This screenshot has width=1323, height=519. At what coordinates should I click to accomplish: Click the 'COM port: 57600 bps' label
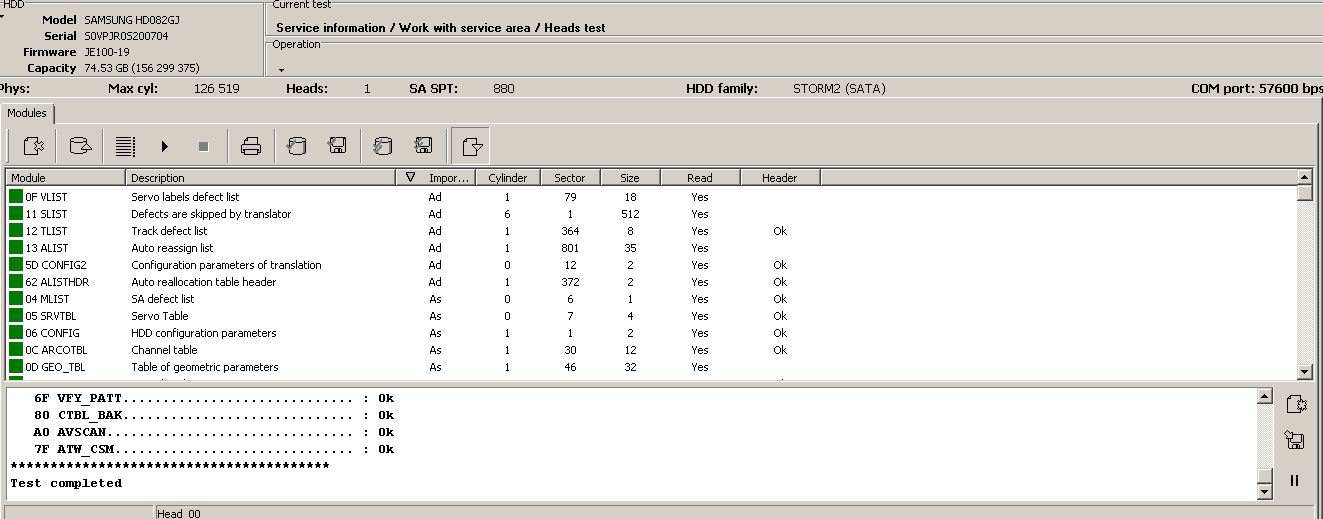coord(1256,88)
